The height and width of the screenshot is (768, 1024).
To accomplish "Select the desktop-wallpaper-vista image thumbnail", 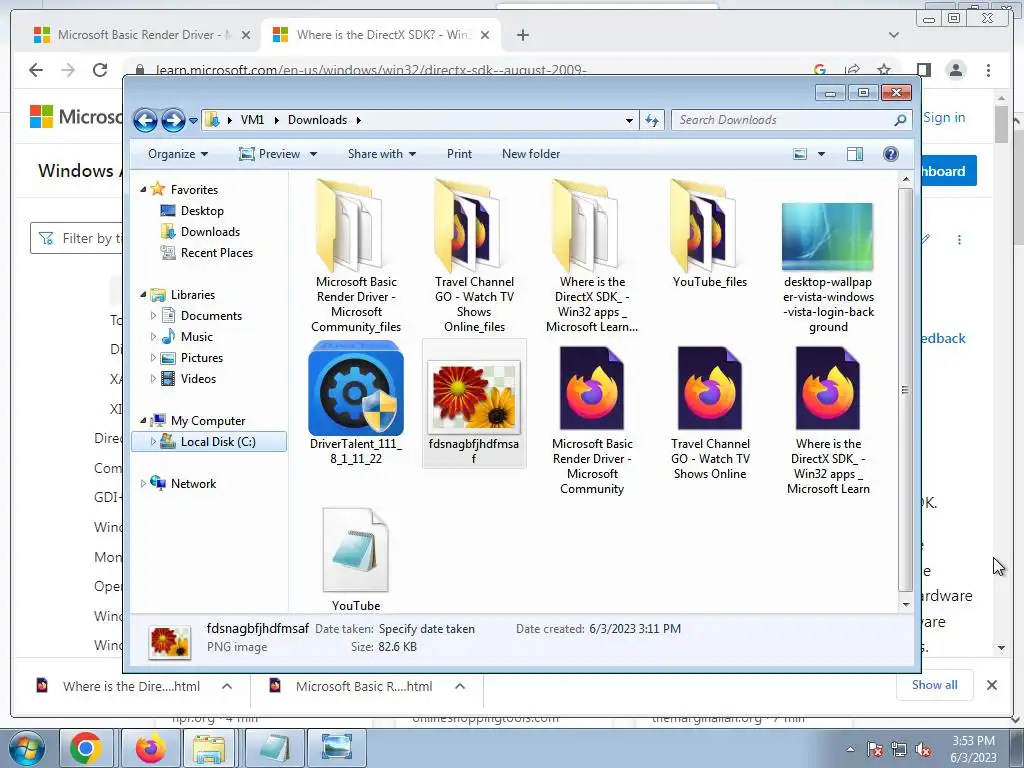I will coord(827,236).
